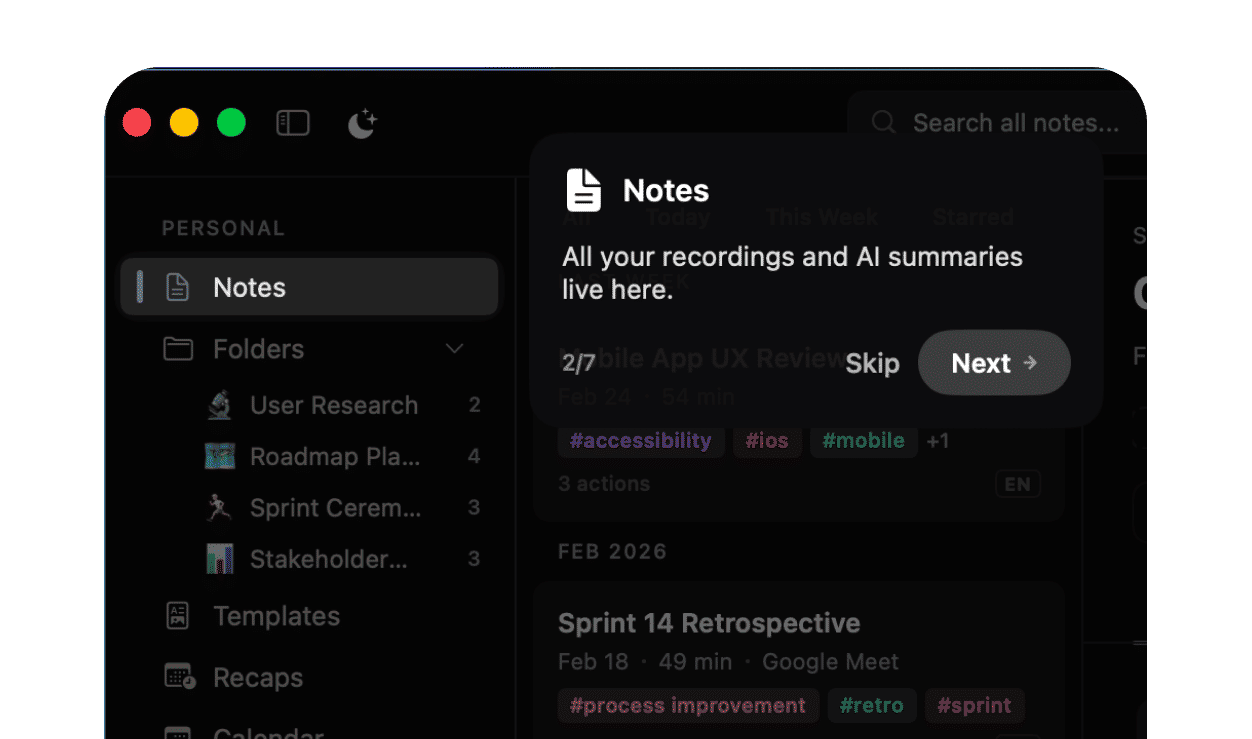Click the map icon beside Roadmap Pla...
This screenshot has height=739, width=1252.
coord(220,456)
